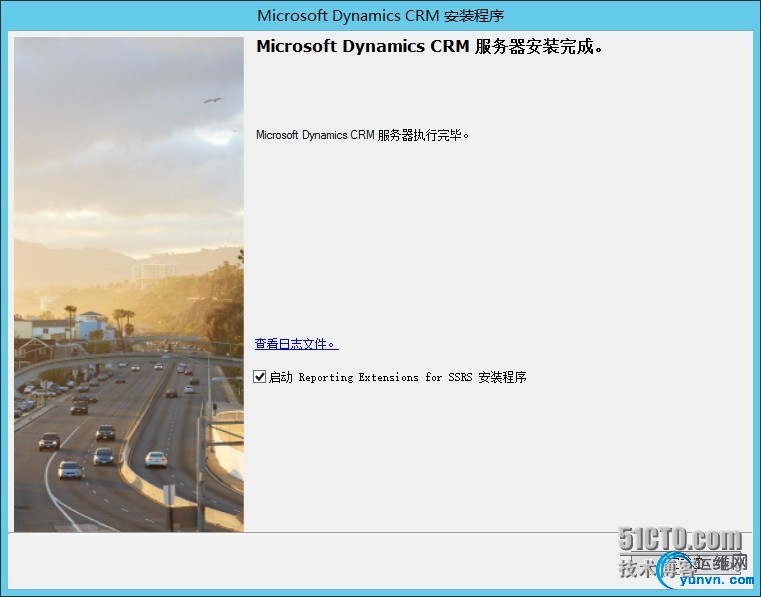761x597 pixels.
Task: Click the Microsoft Dynamics CRM 安装程序 title bar text
Action: click(x=380, y=16)
